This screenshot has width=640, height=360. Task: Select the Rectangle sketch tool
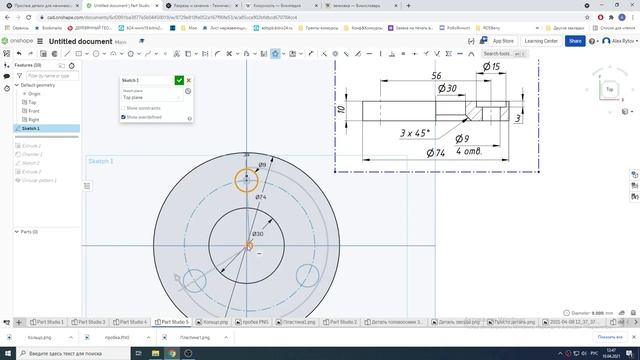click(79, 53)
